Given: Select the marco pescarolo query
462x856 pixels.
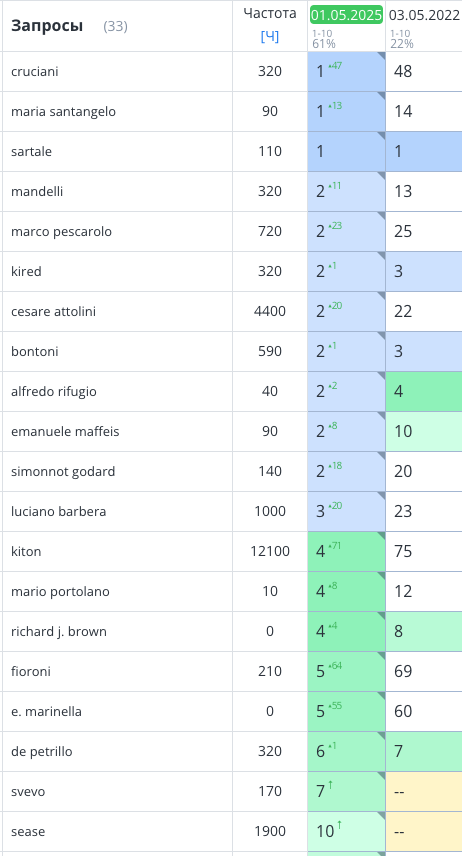Looking at the screenshot, I should coord(61,231).
